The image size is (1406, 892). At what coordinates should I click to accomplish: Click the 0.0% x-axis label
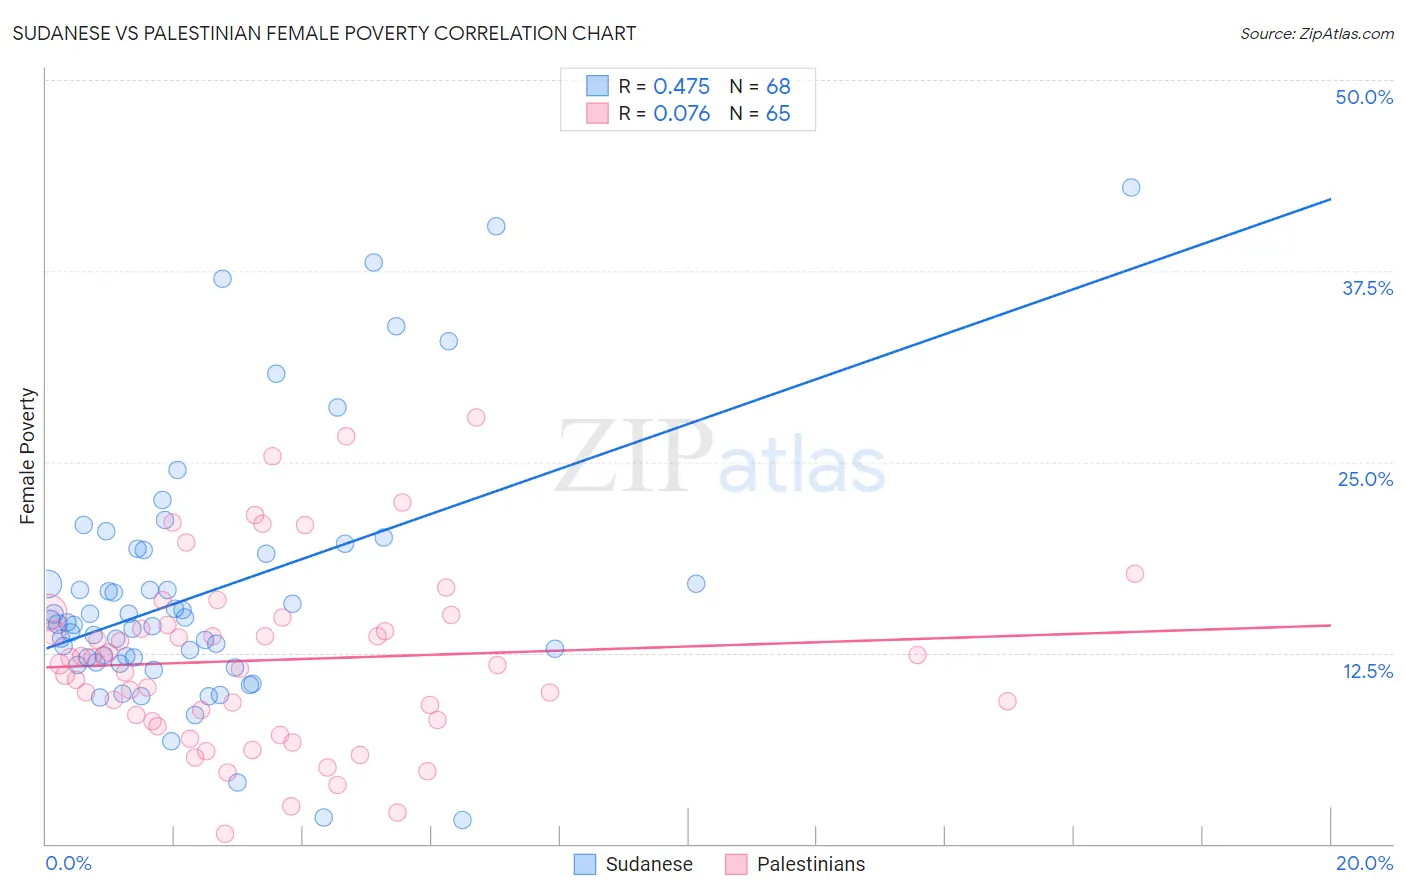pos(68,863)
